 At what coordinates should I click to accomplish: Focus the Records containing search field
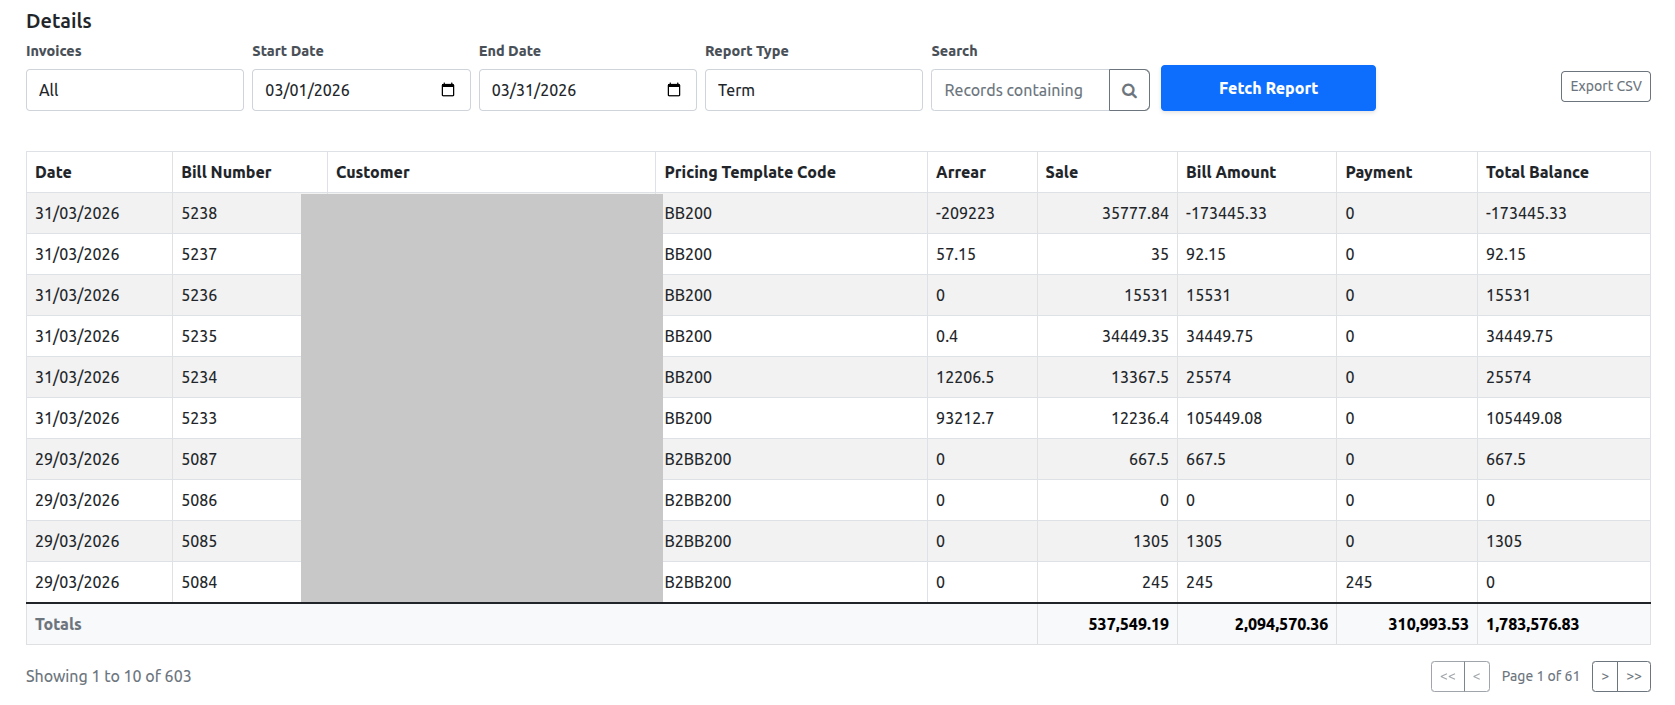[1020, 90]
